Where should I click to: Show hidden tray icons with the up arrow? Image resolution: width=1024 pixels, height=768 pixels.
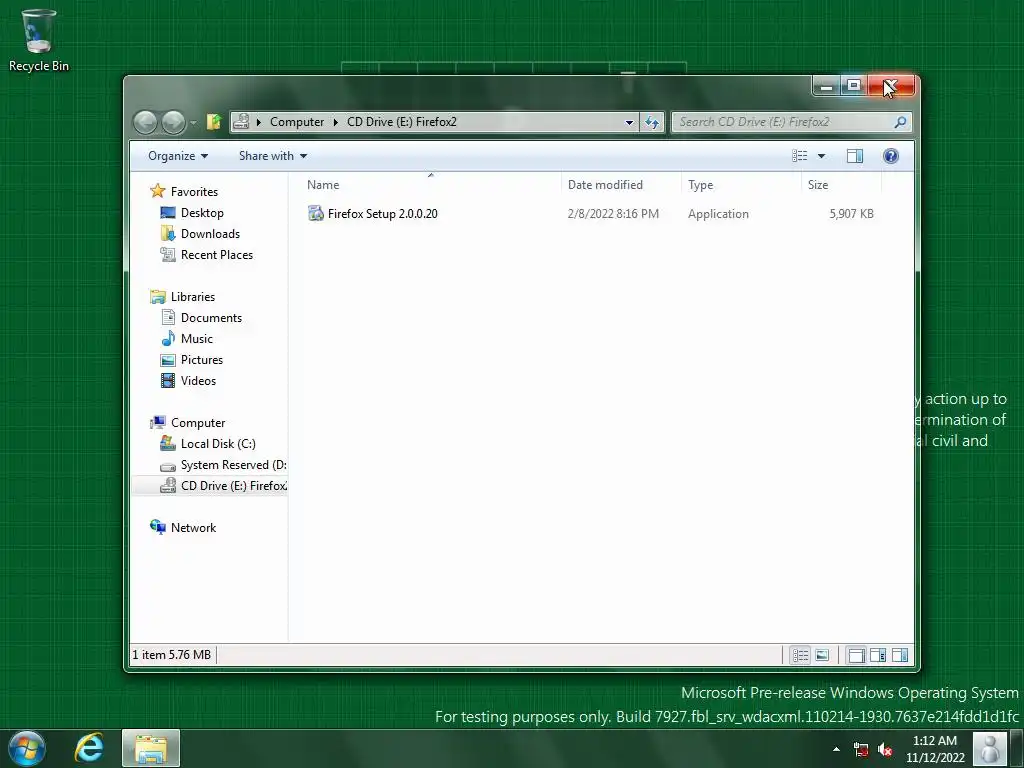(x=836, y=749)
